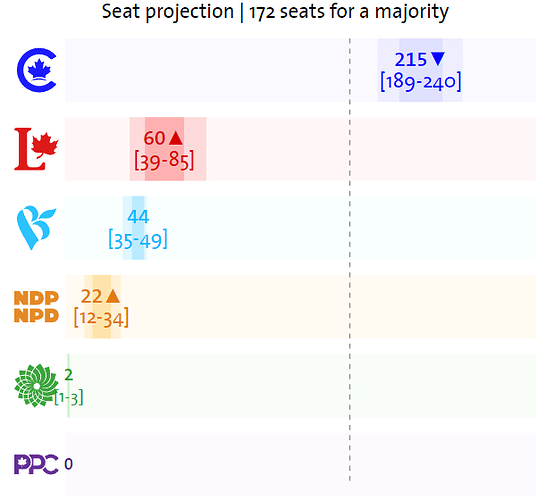Click the PPC party logo
The width and height of the screenshot is (545, 500).
[x=36, y=464]
